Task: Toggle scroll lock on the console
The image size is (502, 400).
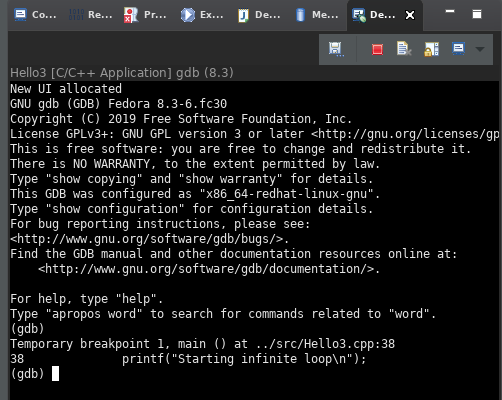Action: click(x=431, y=49)
